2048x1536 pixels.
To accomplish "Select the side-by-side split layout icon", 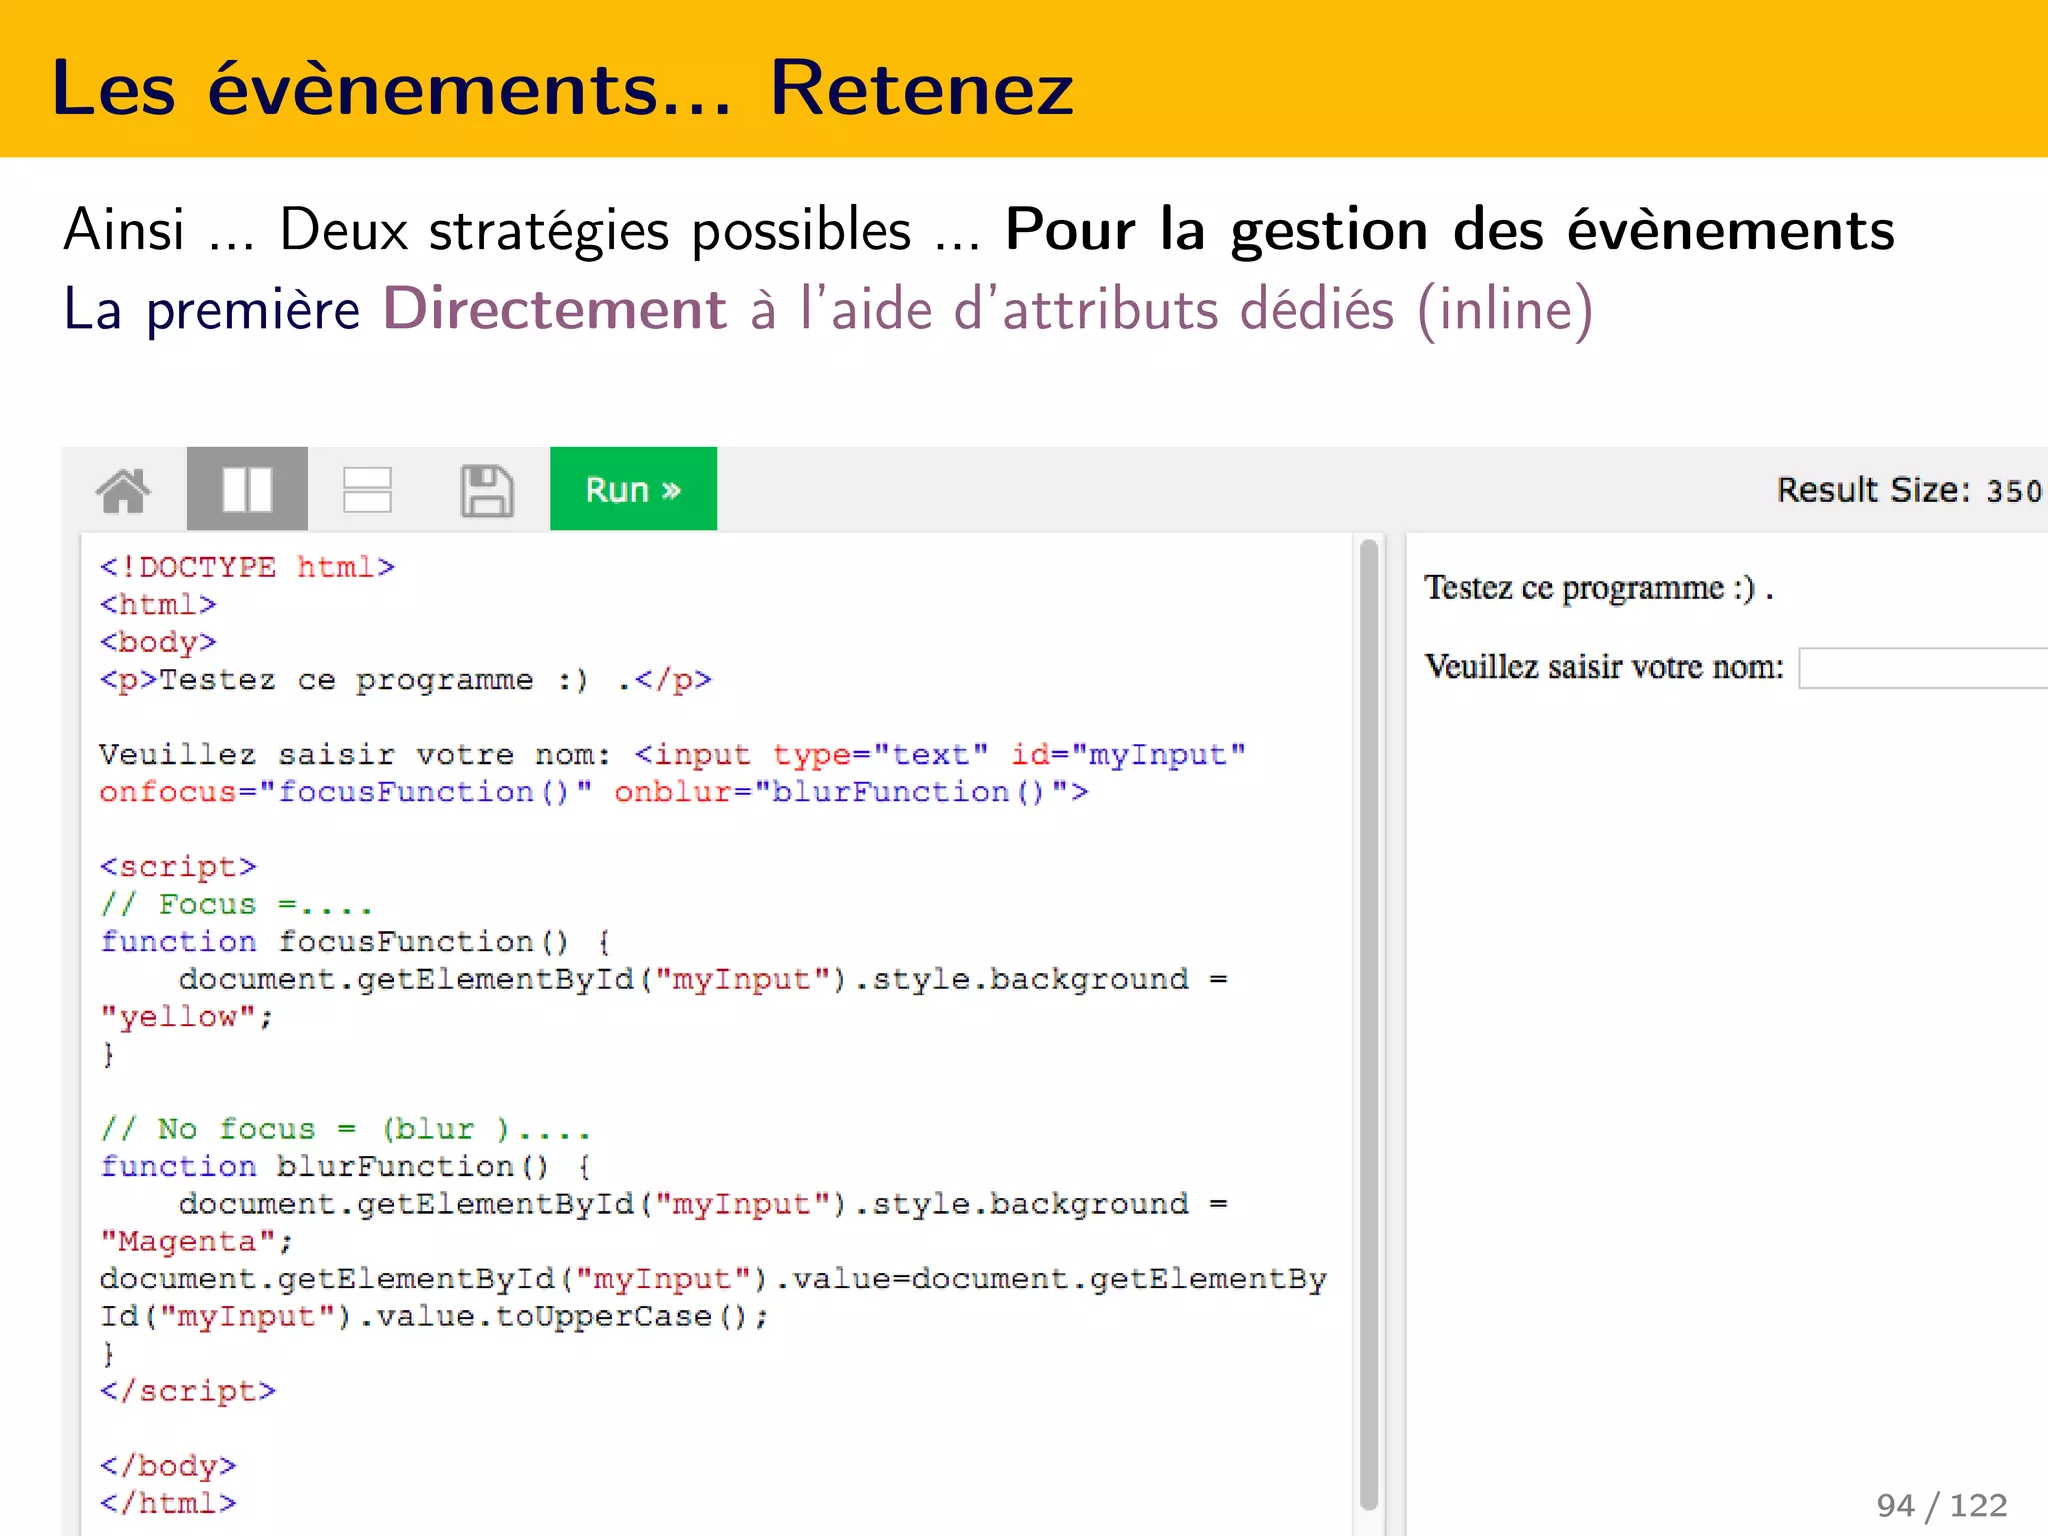I will click(x=247, y=489).
